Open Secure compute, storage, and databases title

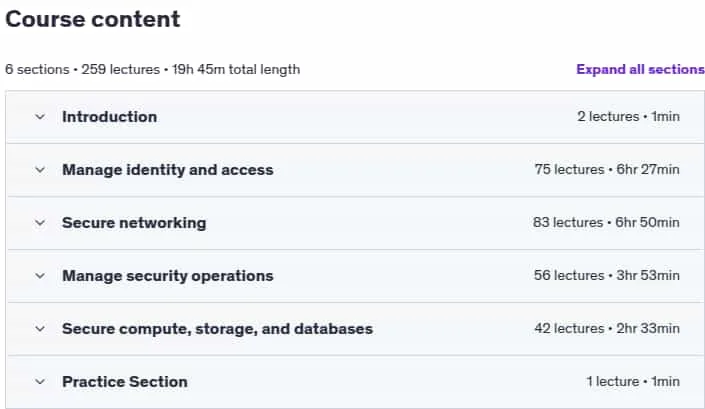tap(218, 329)
